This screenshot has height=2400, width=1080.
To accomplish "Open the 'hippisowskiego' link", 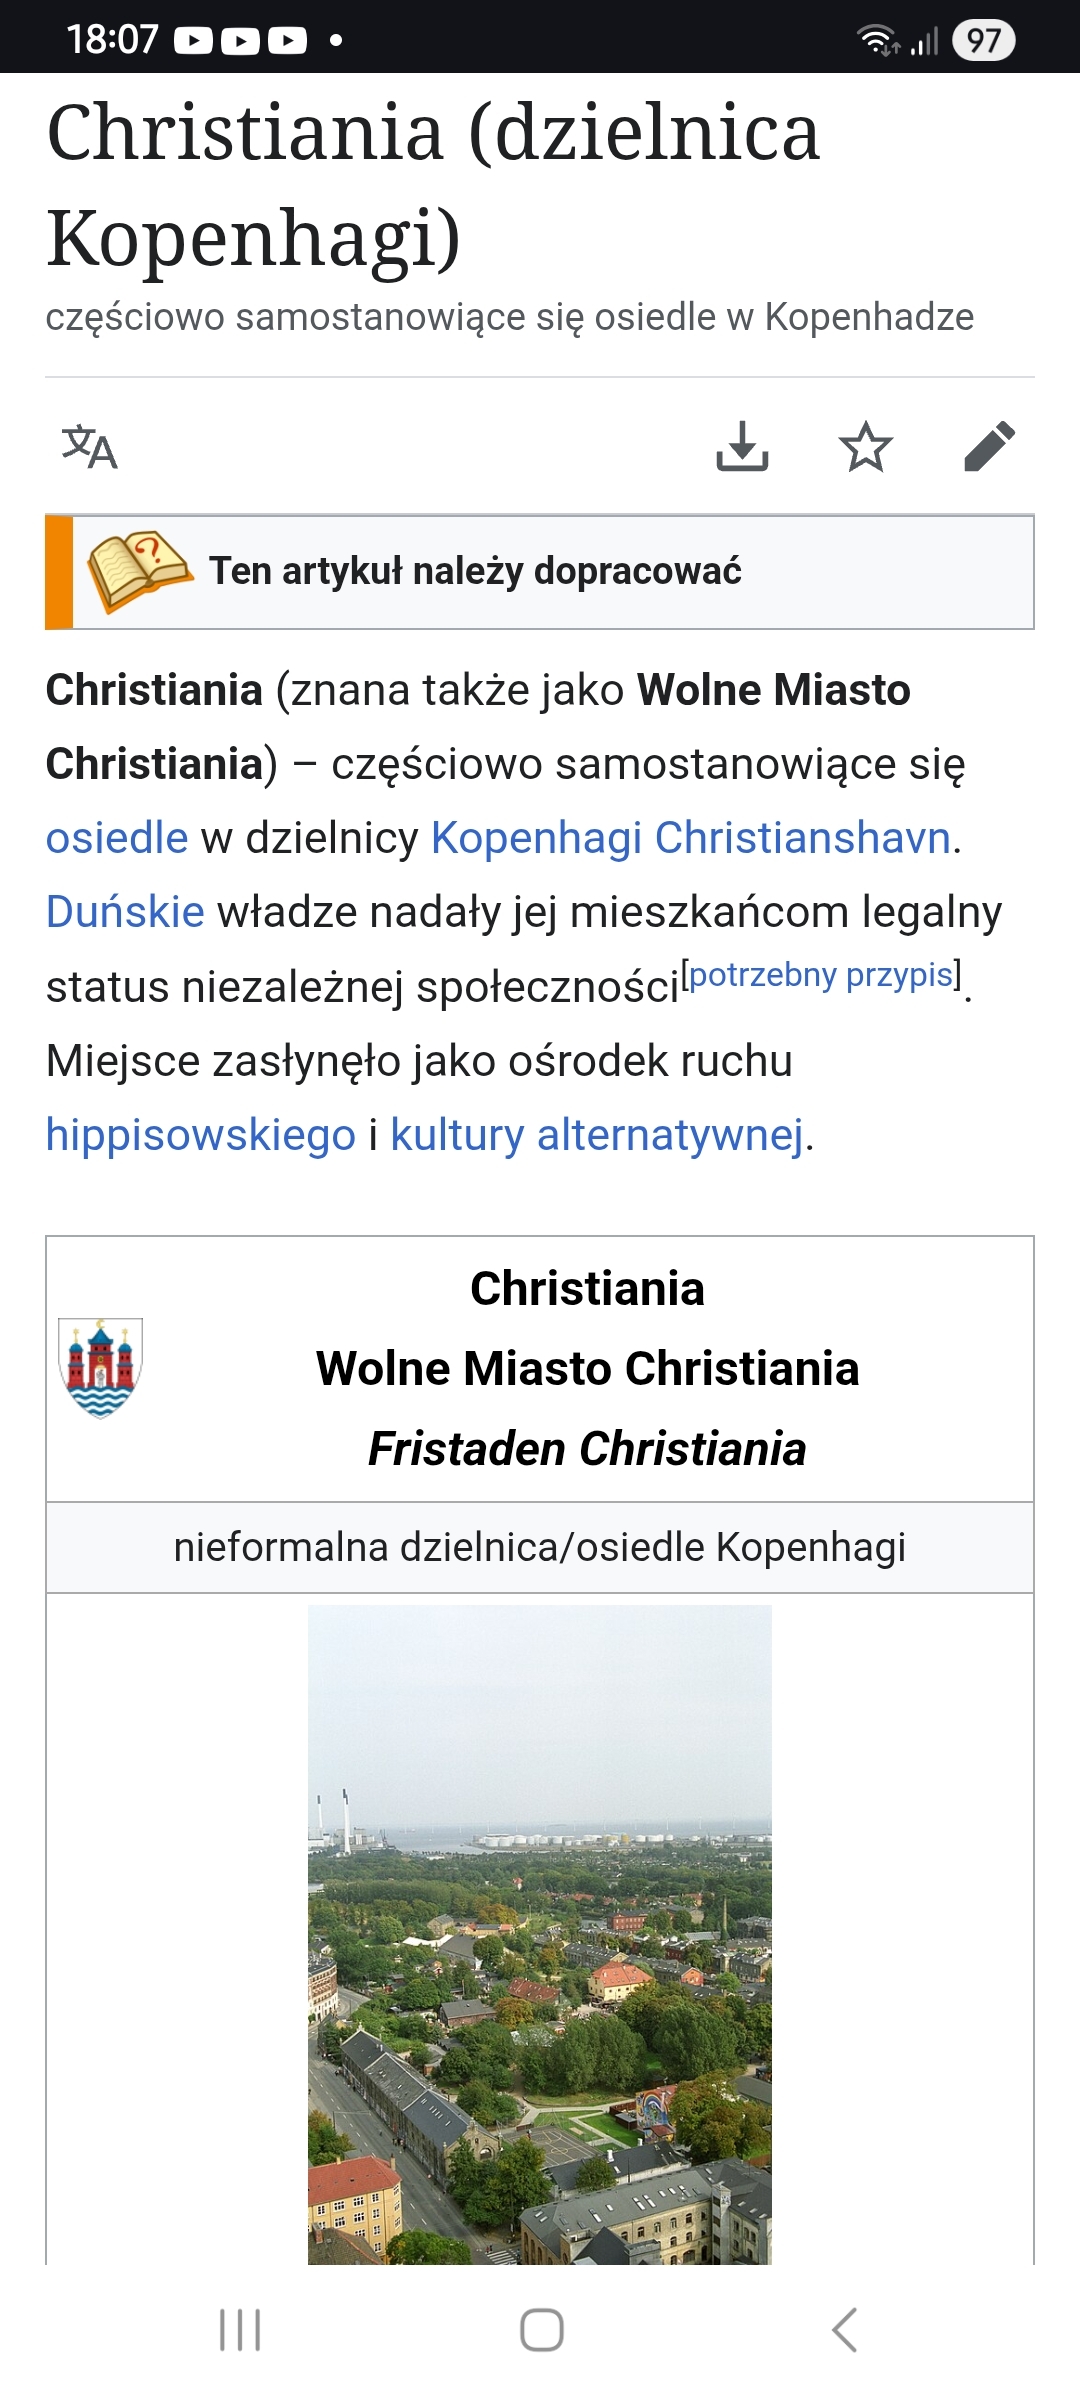I will pos(201,1135).
